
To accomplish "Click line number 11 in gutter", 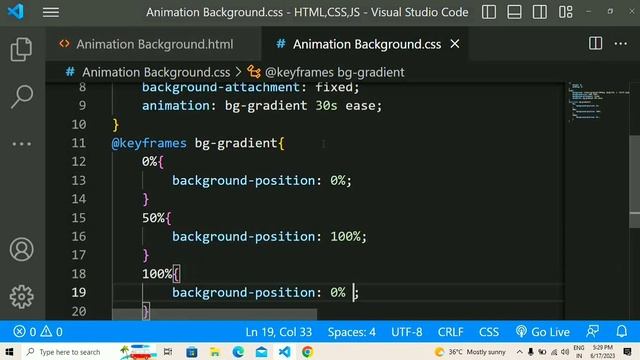I will 79,143.
